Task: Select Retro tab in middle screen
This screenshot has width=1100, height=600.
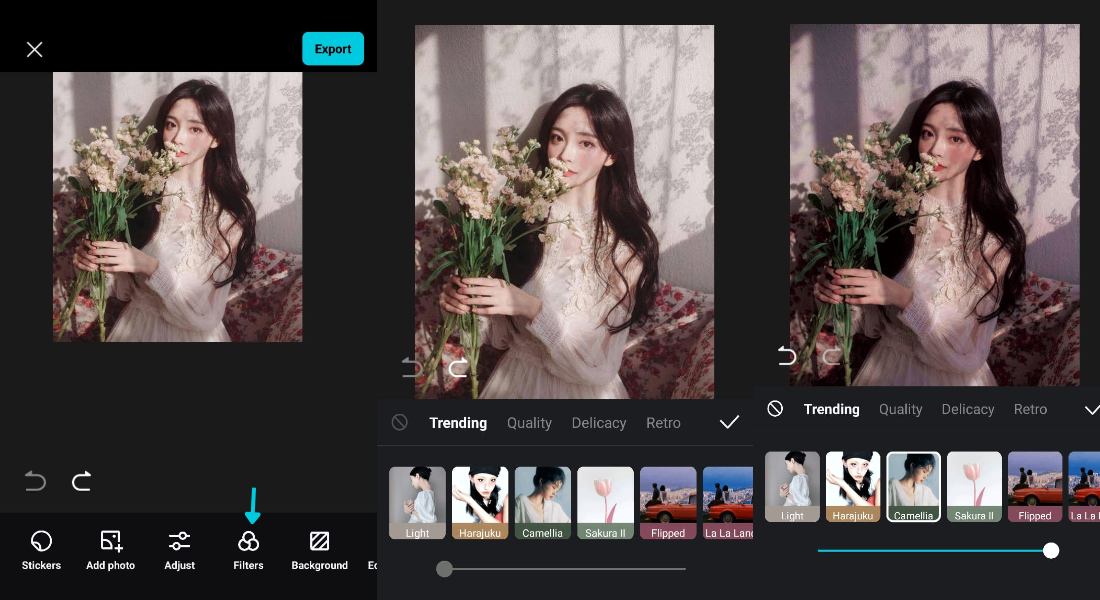Action: point(663,423)
